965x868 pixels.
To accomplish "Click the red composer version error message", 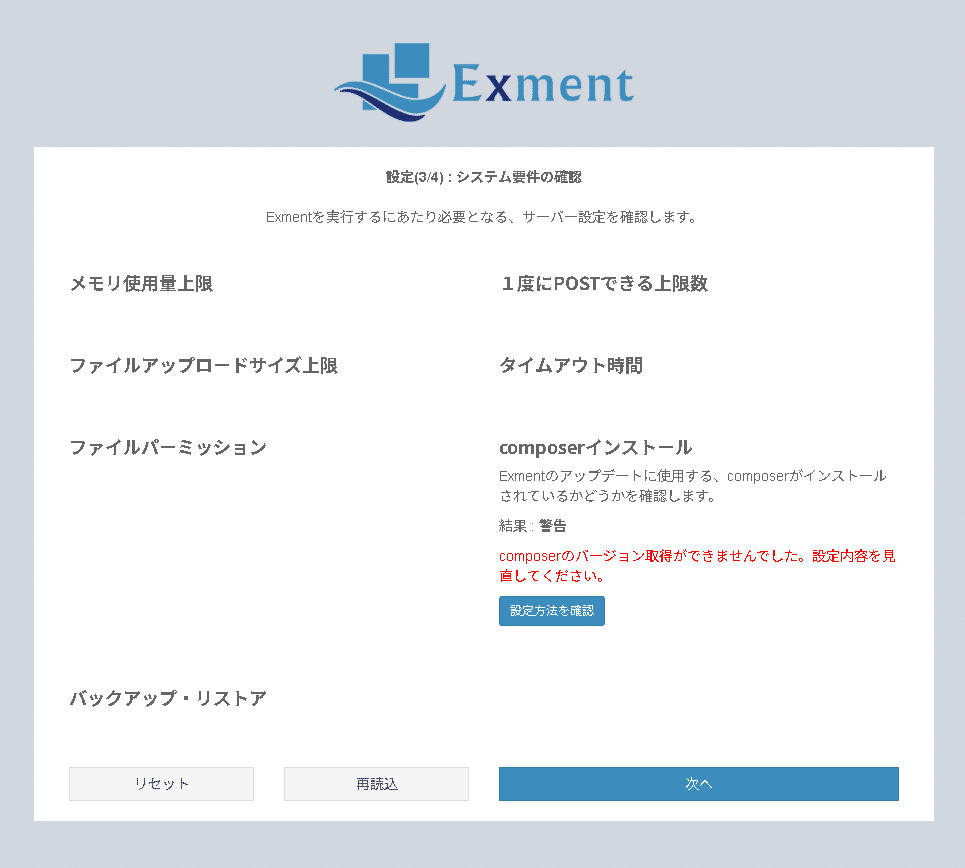I will (x=697, y=565).
